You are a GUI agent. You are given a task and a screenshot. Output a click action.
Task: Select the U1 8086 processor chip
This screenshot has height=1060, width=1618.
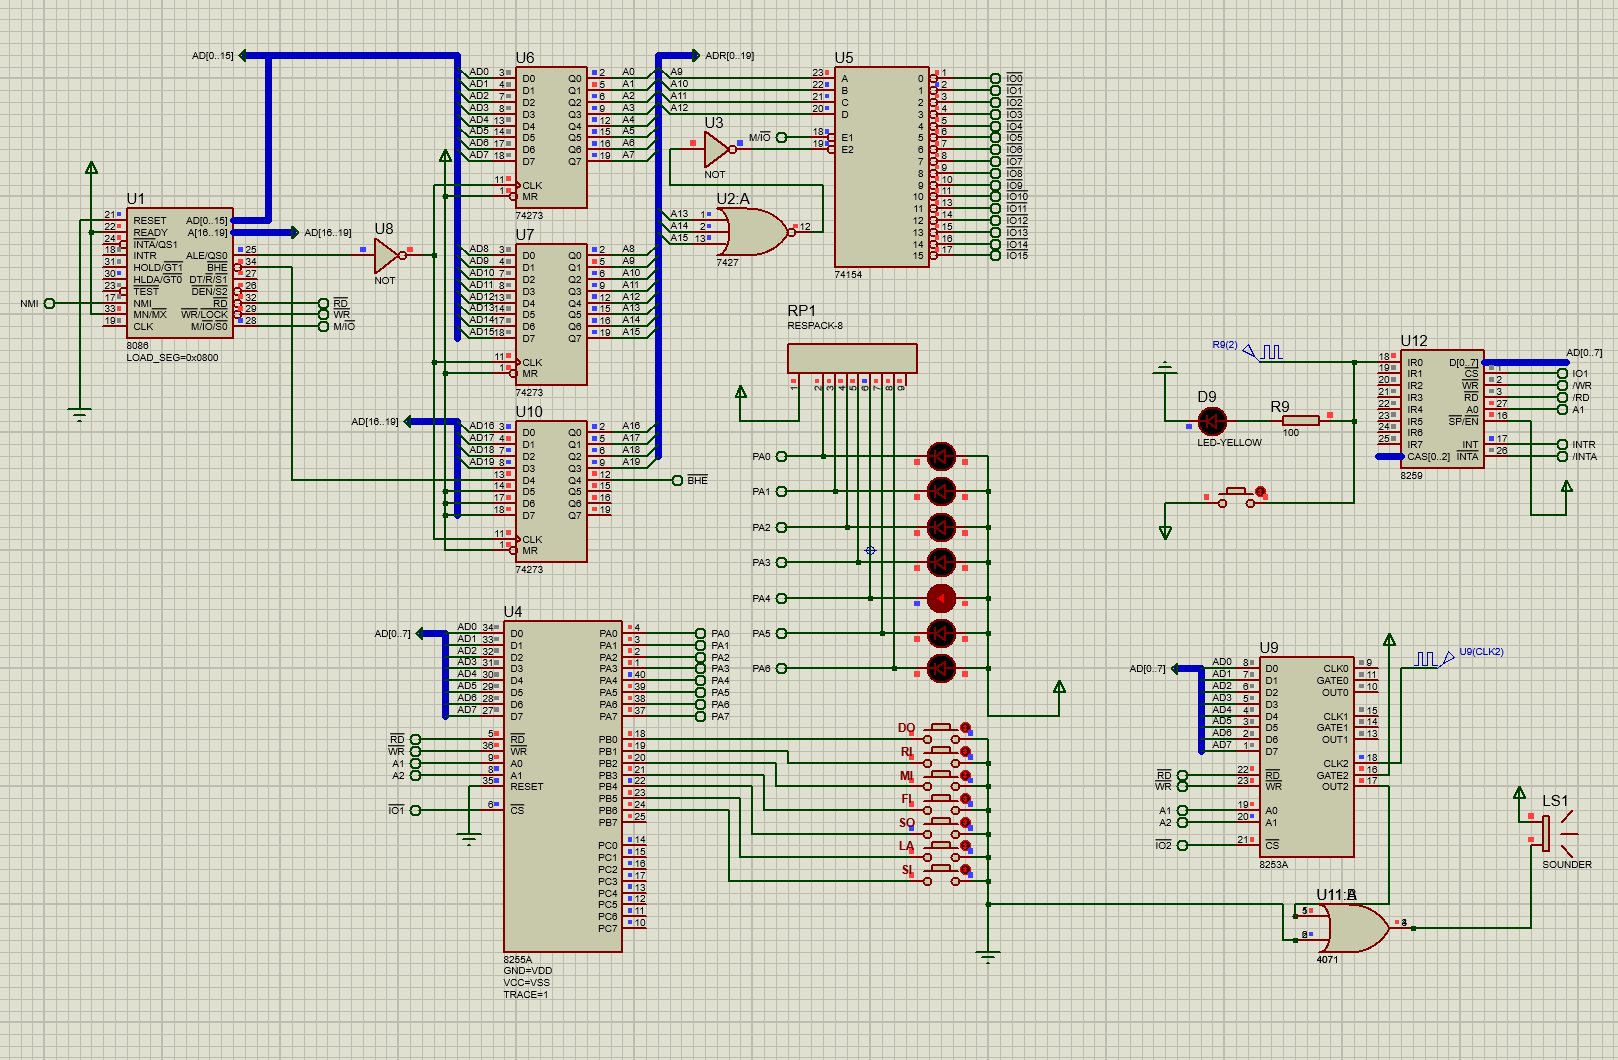click(x=179, y=272)
